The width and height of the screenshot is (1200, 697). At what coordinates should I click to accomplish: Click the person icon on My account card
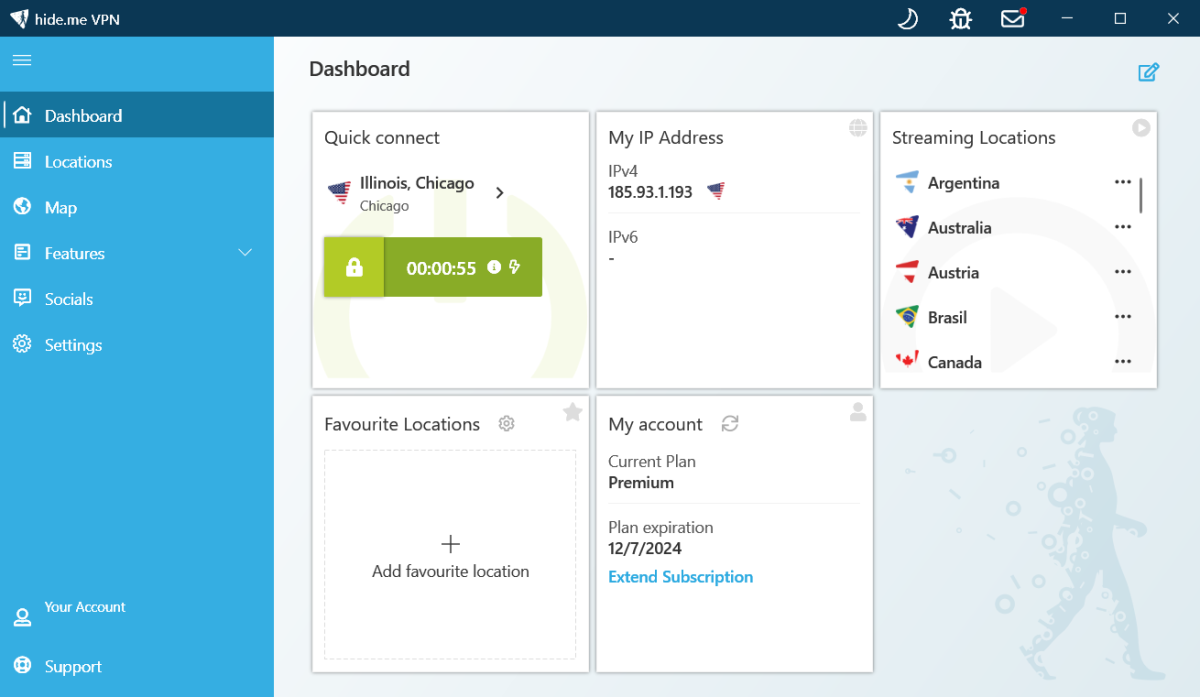tap(857, 411)
